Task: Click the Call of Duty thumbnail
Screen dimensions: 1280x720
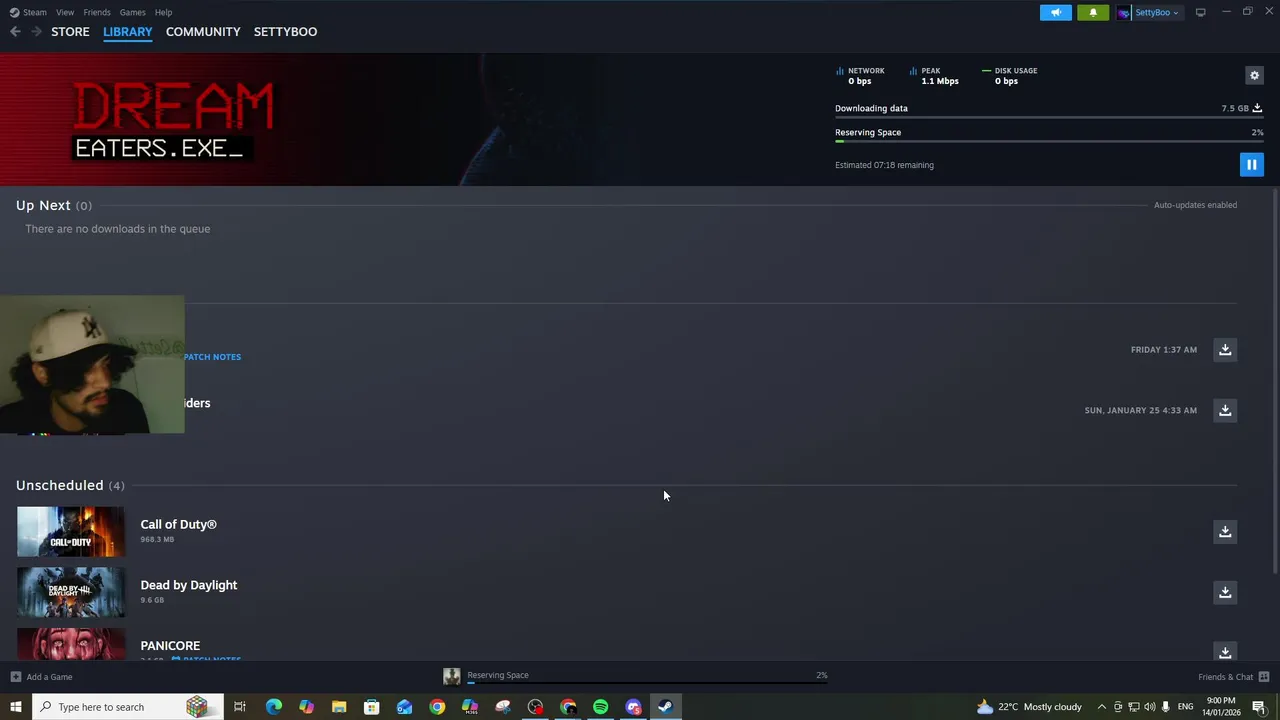Action: (71, 531)
